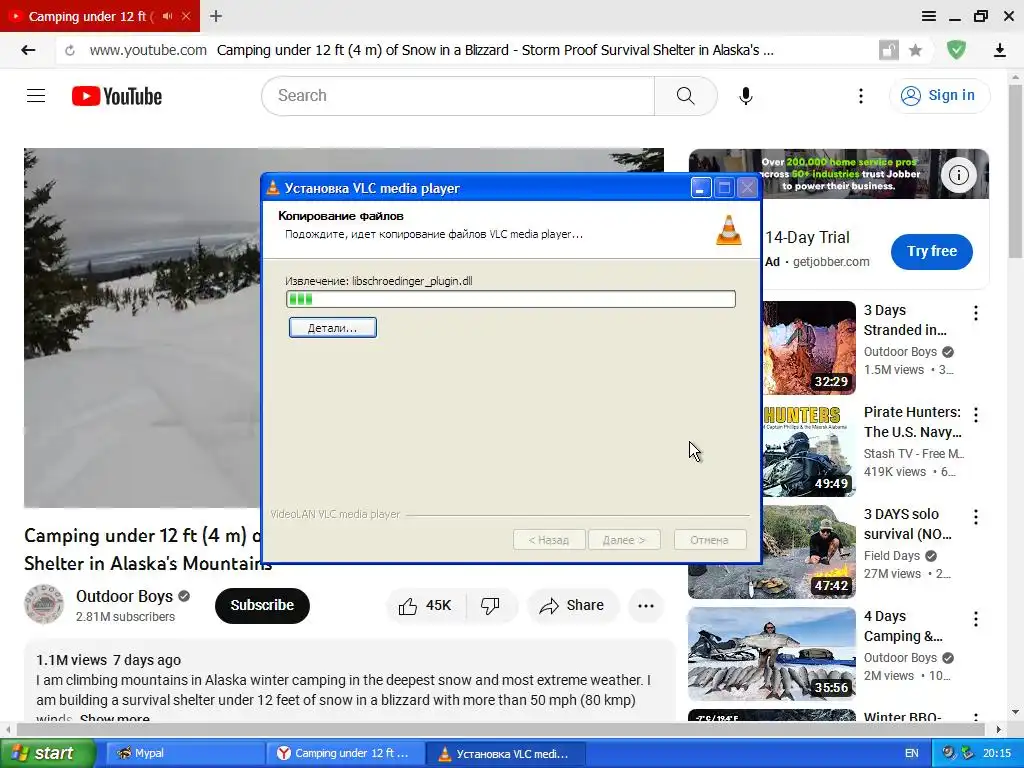This screenshot has height=768, width=1024.
Task: Like the video with thumbs up
Action: click(x=425, y=605)
